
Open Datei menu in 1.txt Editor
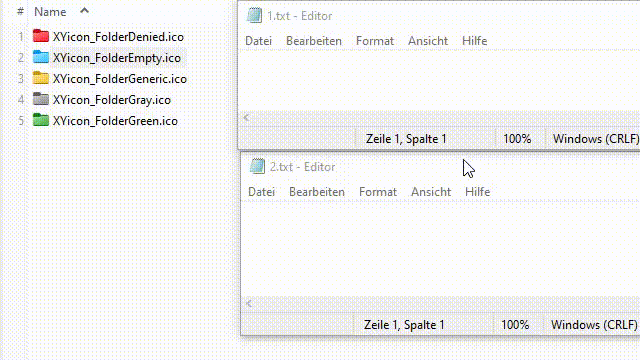[x=258, y=41]
